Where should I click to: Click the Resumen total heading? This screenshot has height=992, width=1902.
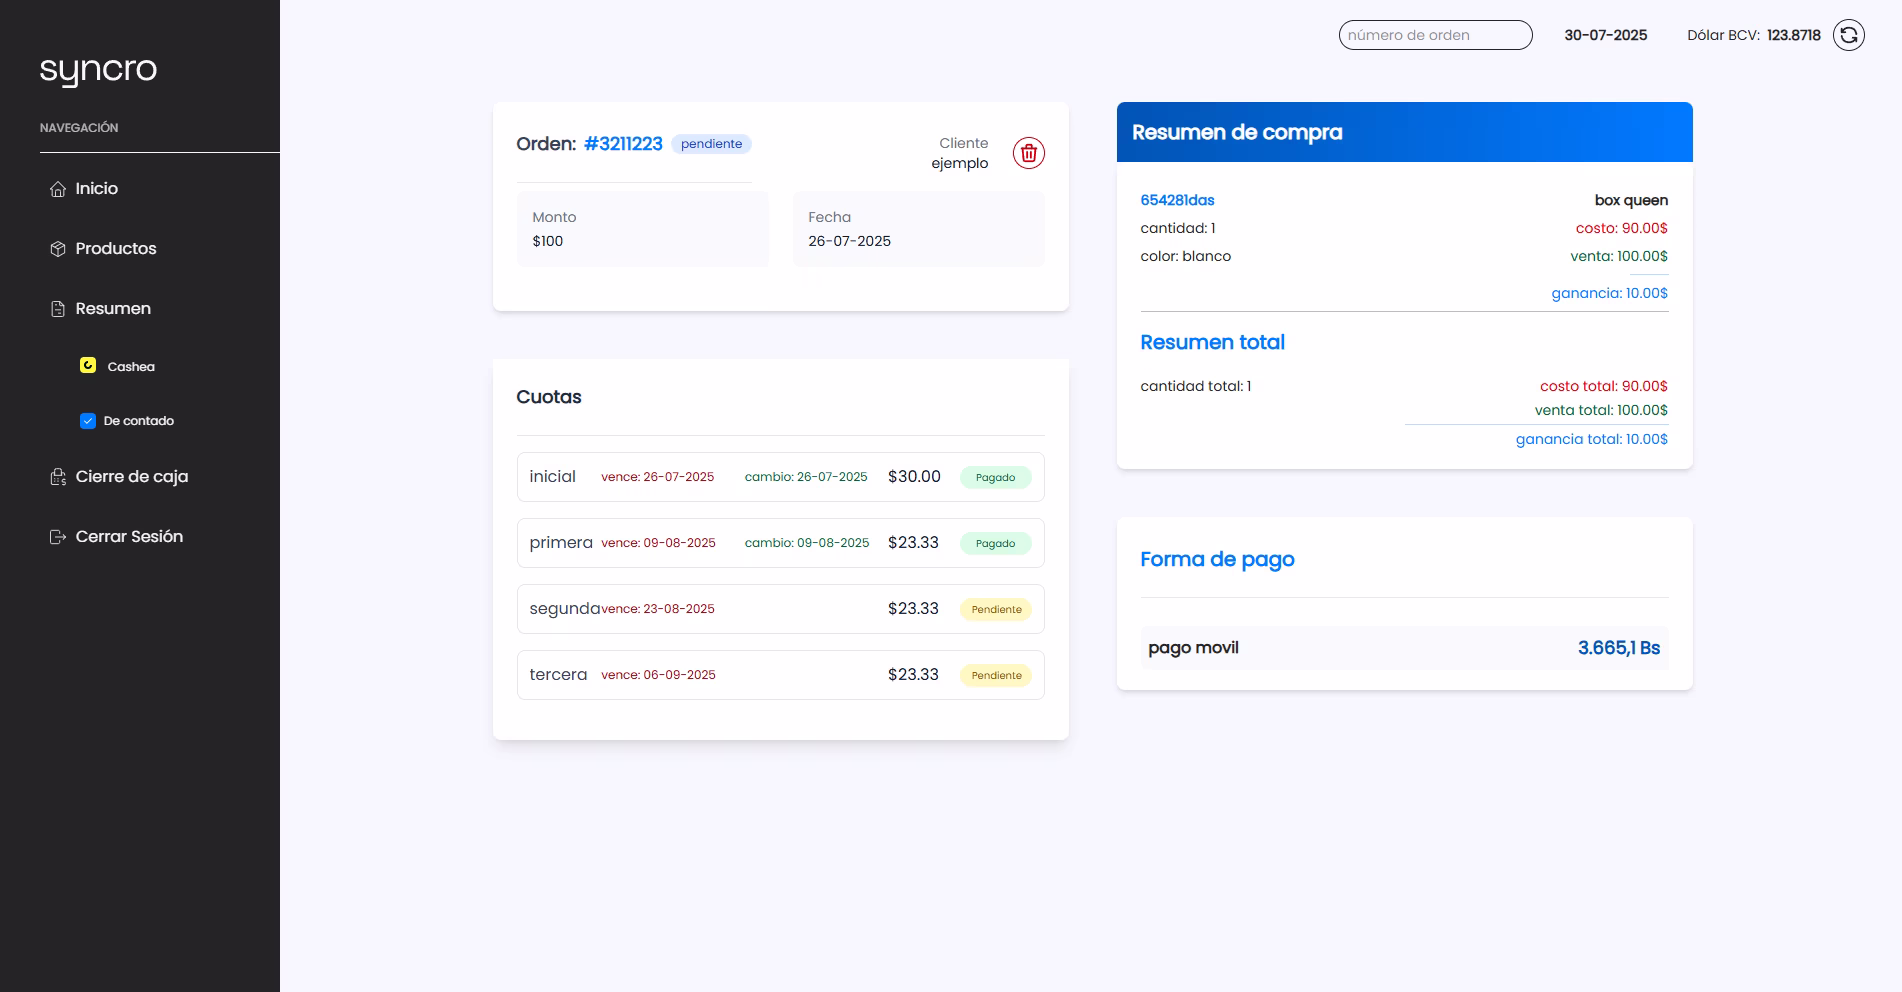1213,342
